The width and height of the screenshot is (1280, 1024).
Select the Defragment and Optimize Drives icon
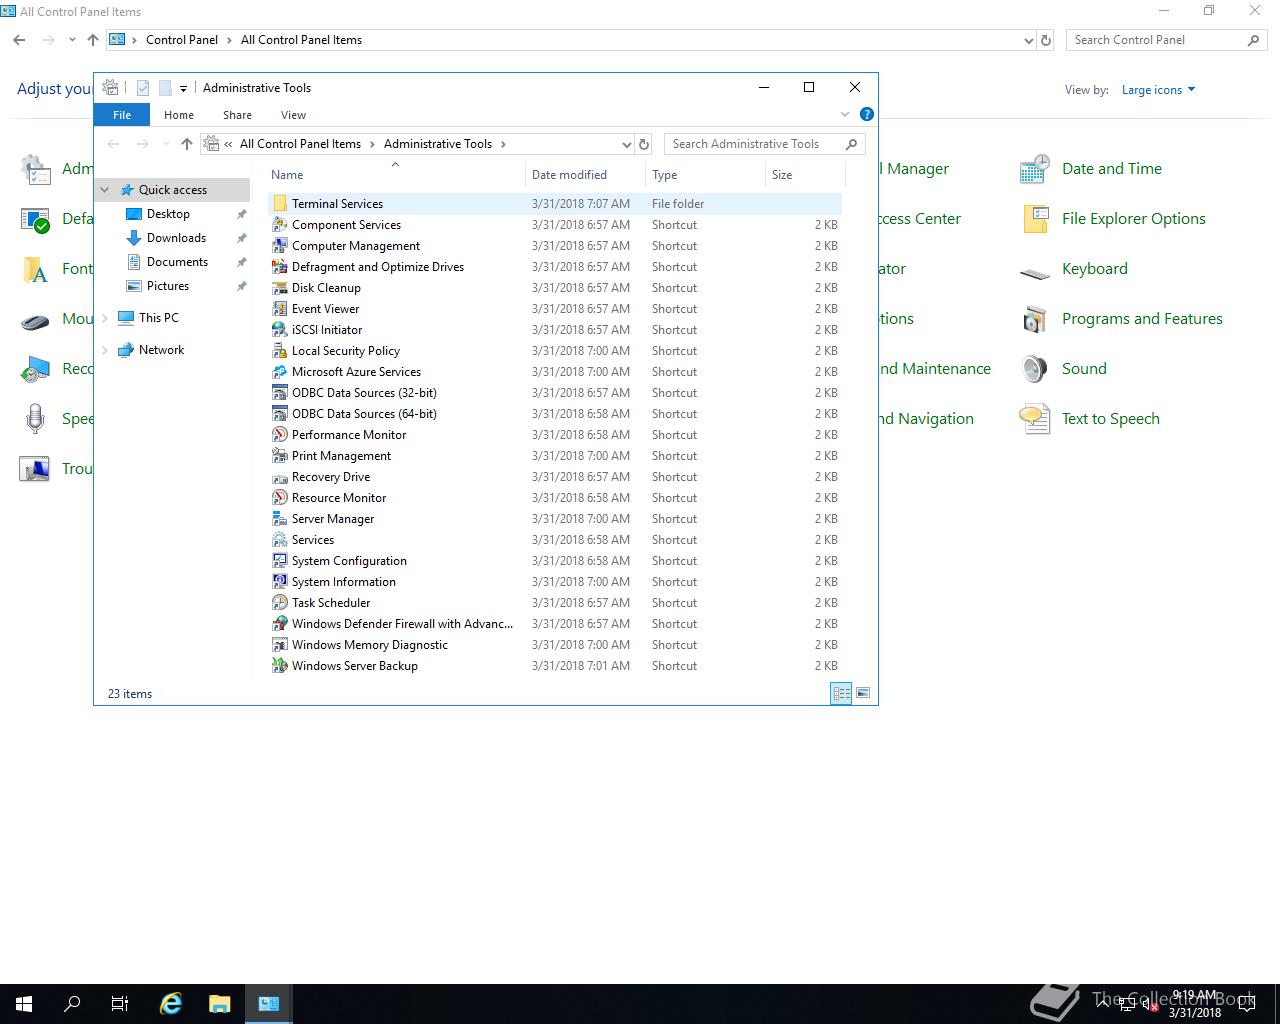[x=280, y=267]
